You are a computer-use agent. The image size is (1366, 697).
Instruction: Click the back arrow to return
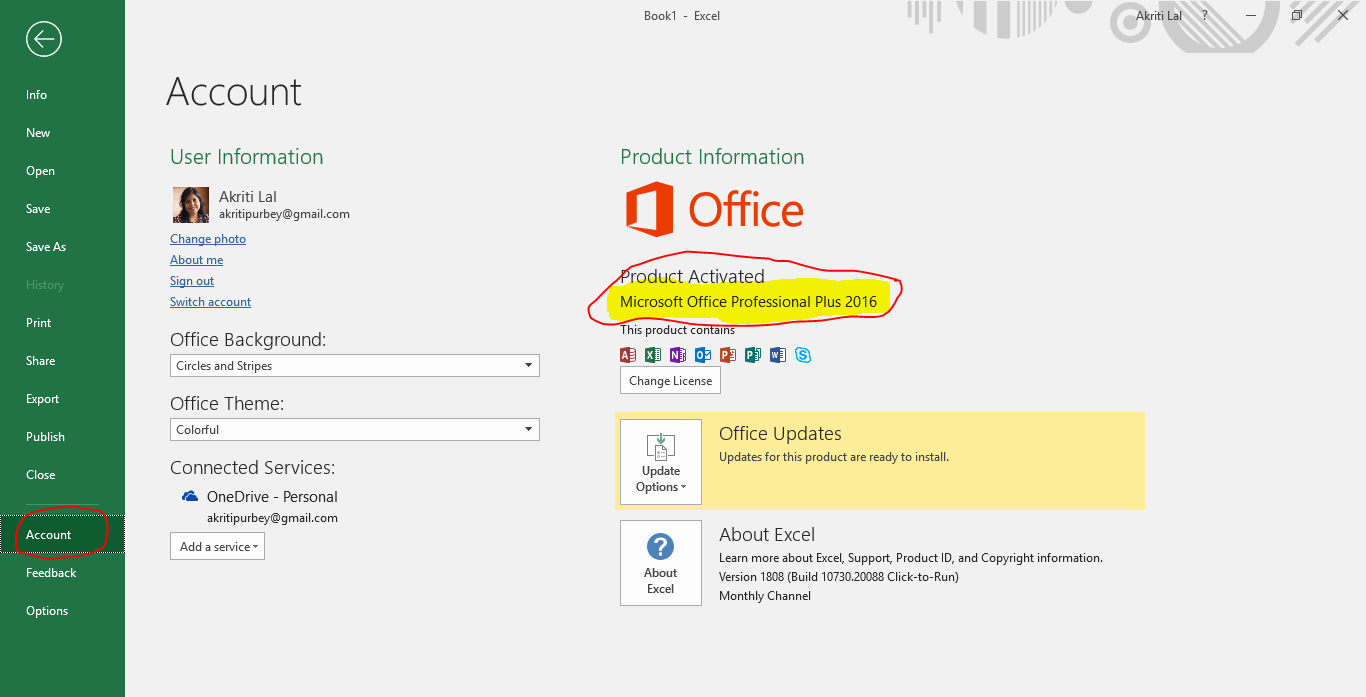(44, 39)
